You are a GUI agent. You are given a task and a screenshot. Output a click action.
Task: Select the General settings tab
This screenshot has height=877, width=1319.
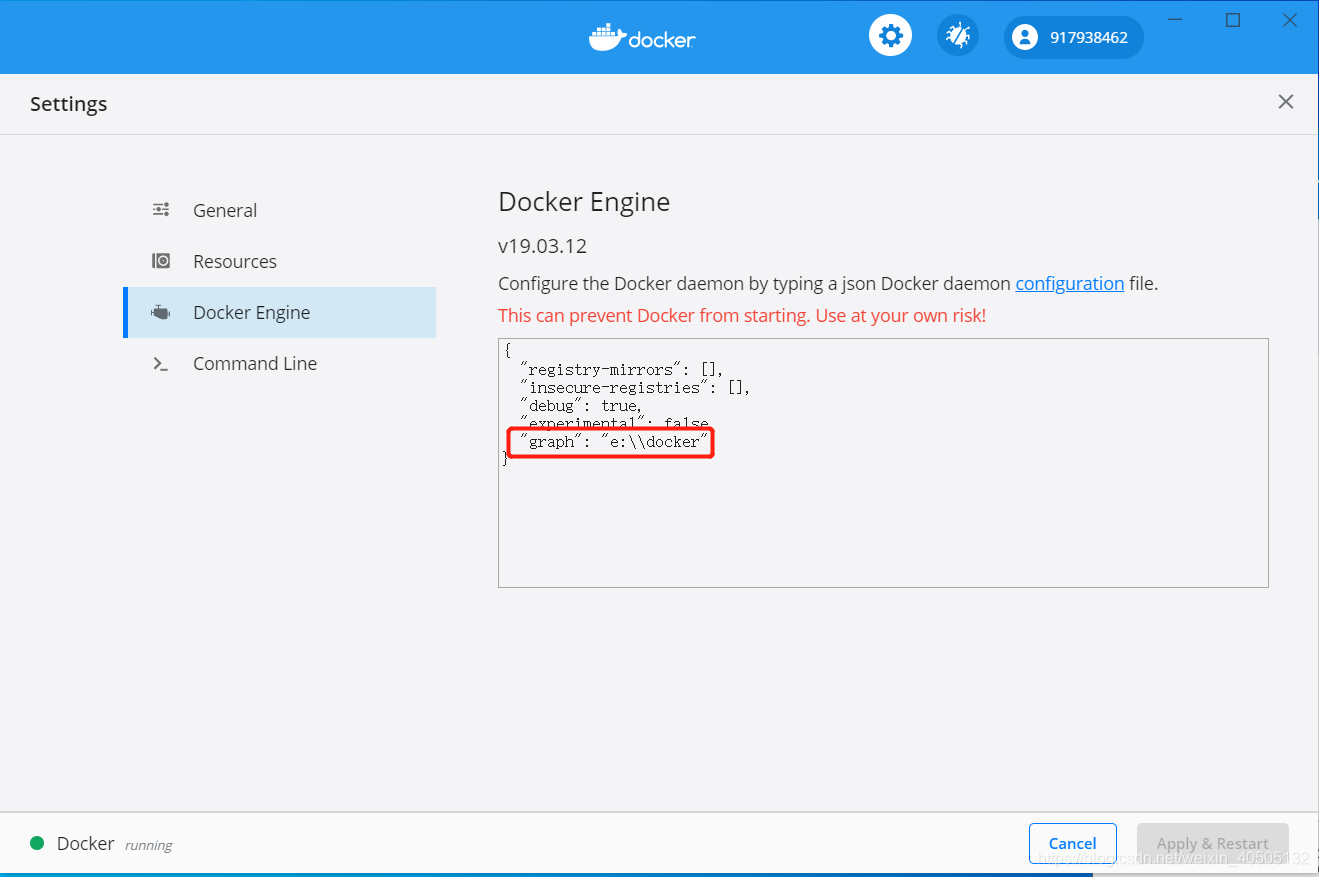point(280,210)
